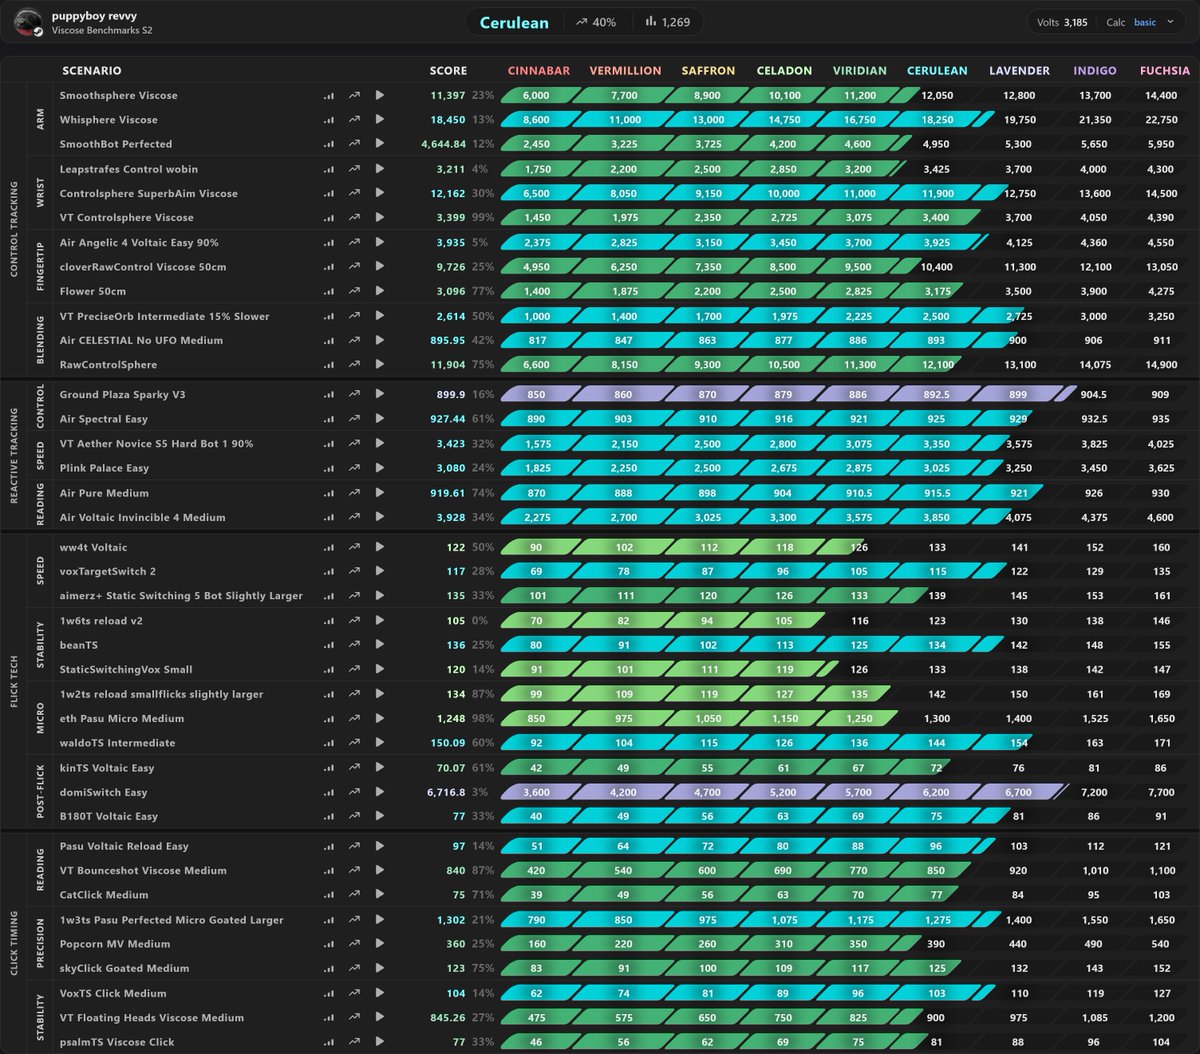
Task: Open leaderboard icon for Air CELESTIAL No UFO Medium
Action: coord(329,341)
